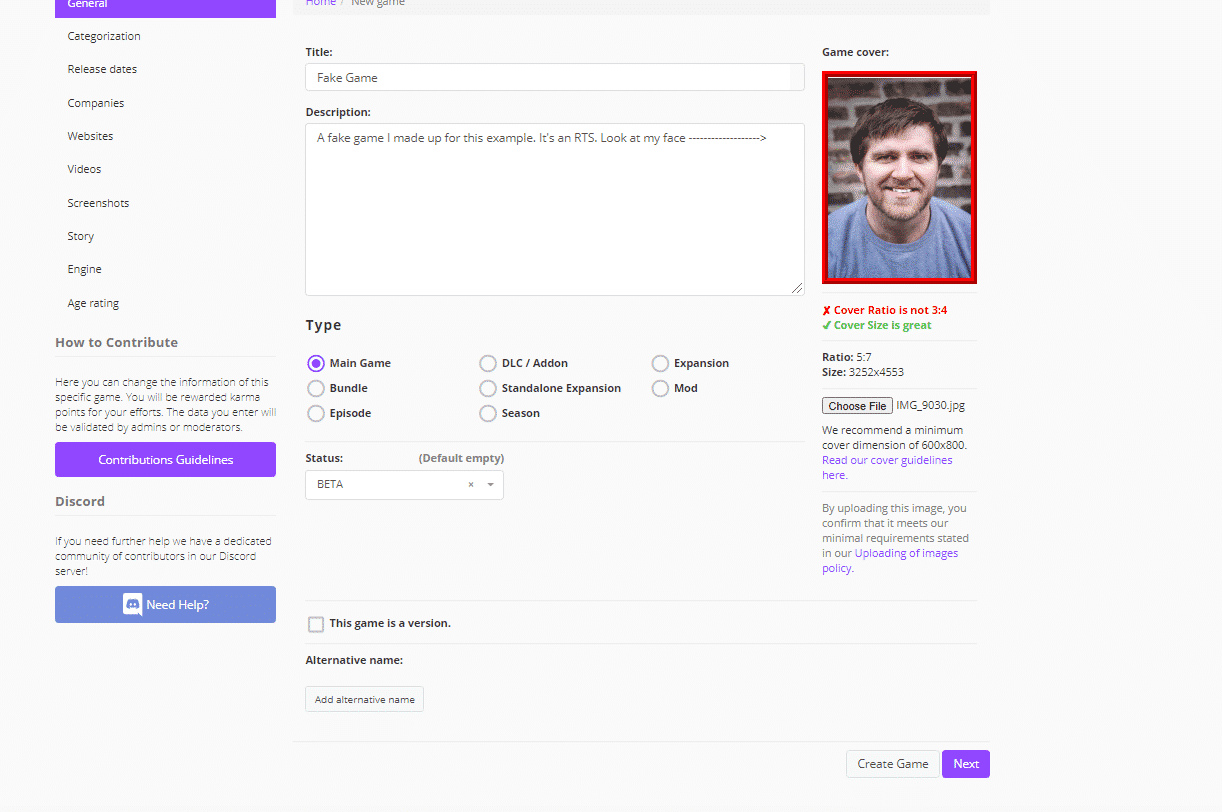Expand the Status dropdown arrow
This screenshot has height=812, width=1222.
click(491, 485)
